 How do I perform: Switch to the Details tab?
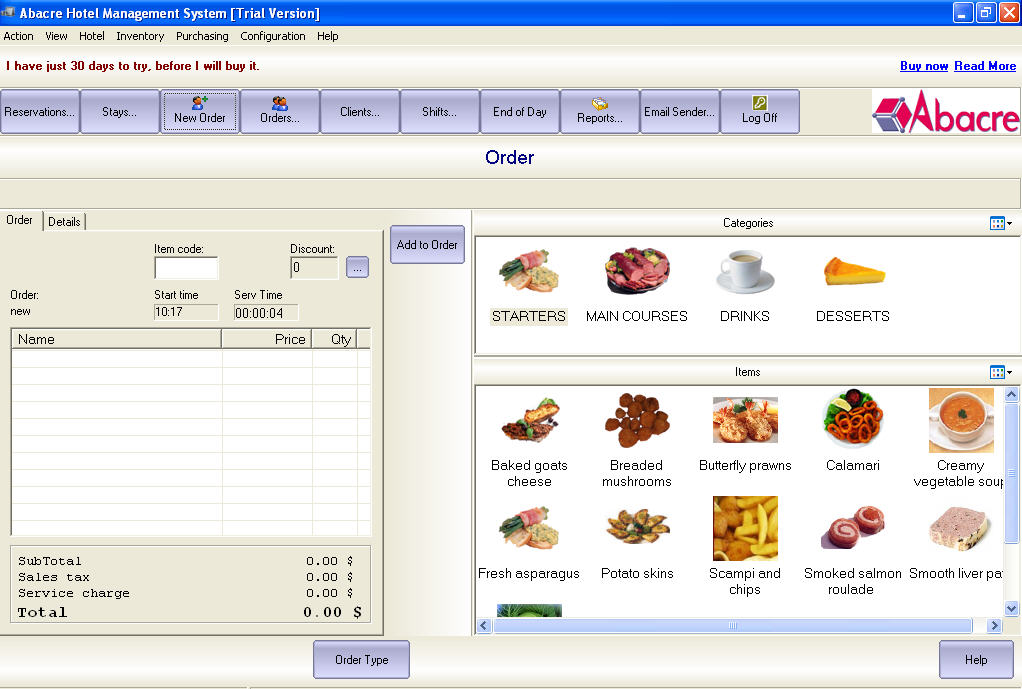(64, 222)
